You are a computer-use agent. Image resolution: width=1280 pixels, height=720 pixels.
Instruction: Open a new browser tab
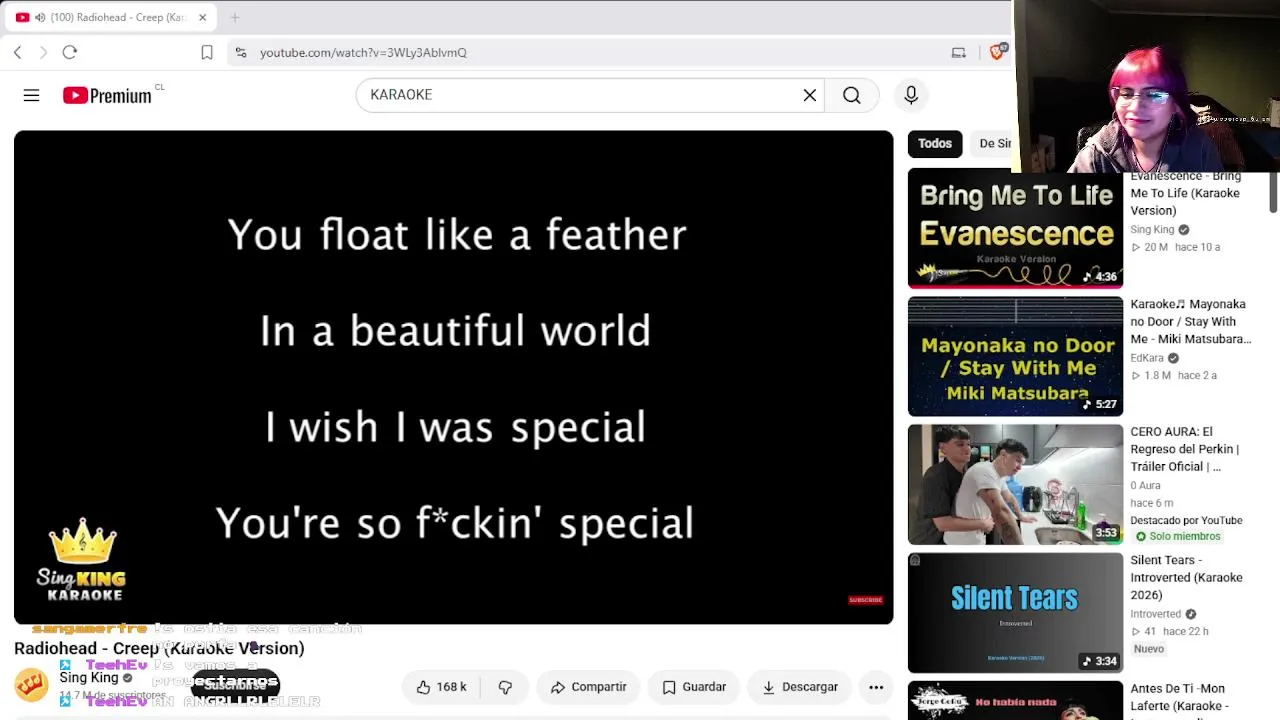tap(235, 17)
